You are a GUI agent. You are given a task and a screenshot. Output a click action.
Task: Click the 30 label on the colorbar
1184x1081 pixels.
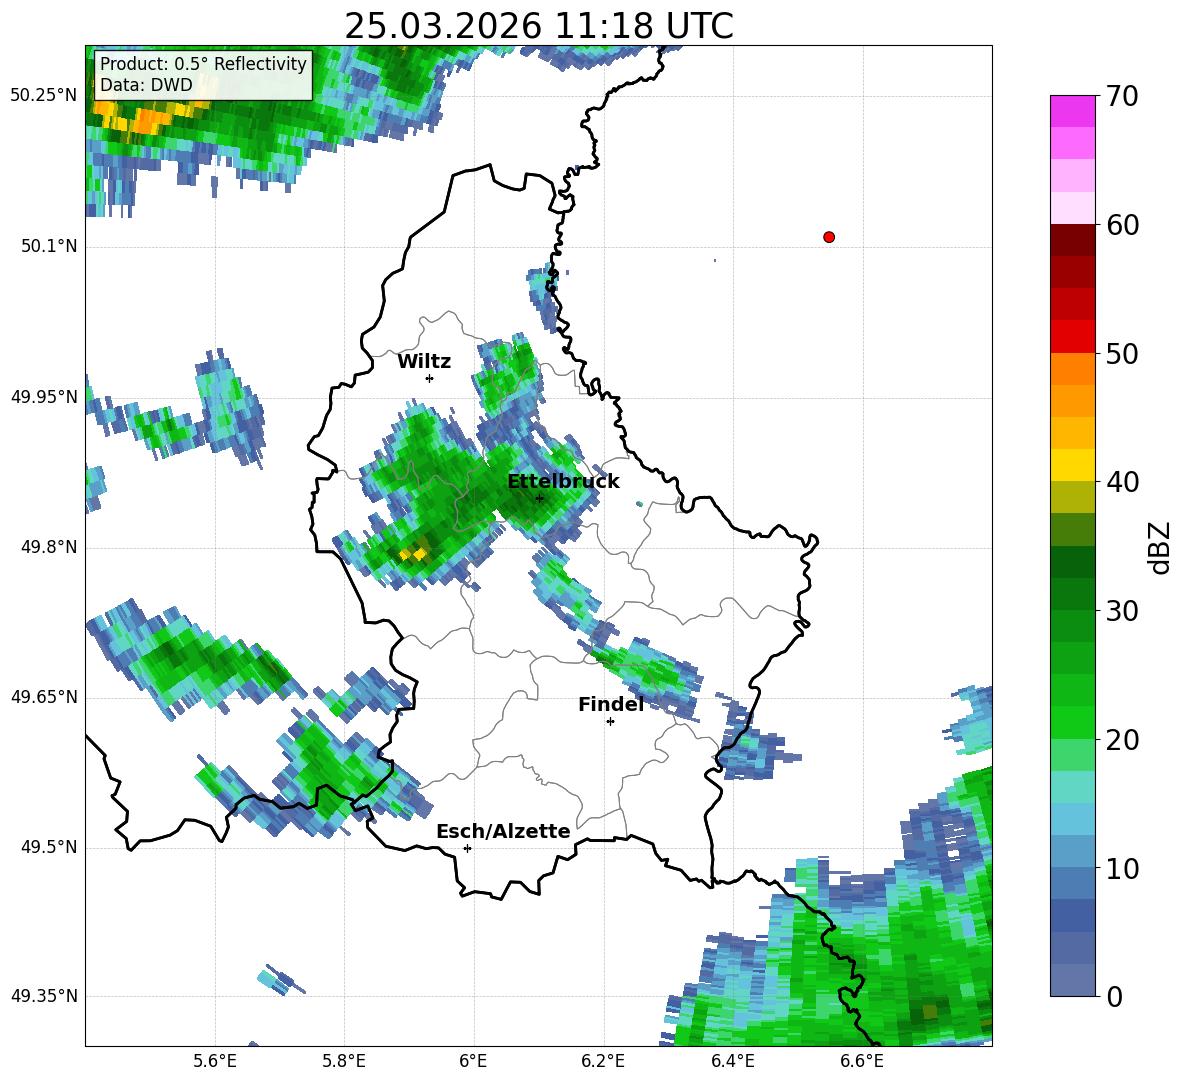[x=1121, y=610]
